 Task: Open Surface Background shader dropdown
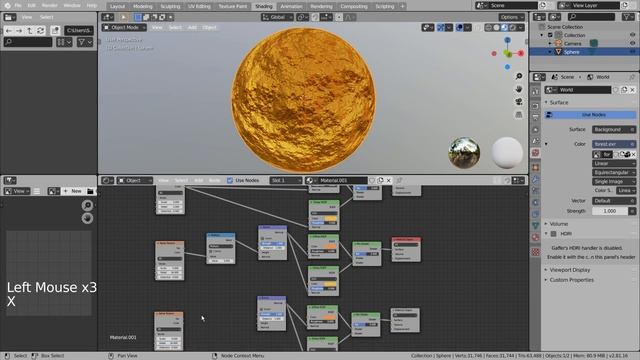tap(614, 129)
